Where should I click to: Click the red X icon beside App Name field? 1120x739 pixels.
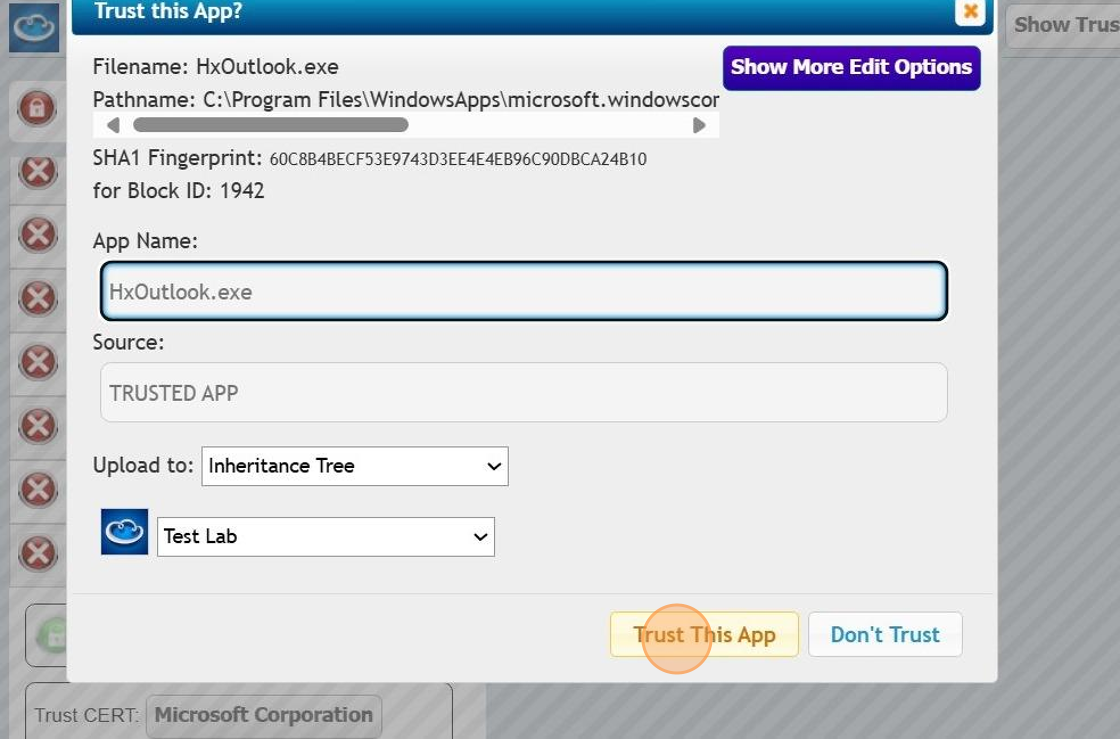point(38,298)
